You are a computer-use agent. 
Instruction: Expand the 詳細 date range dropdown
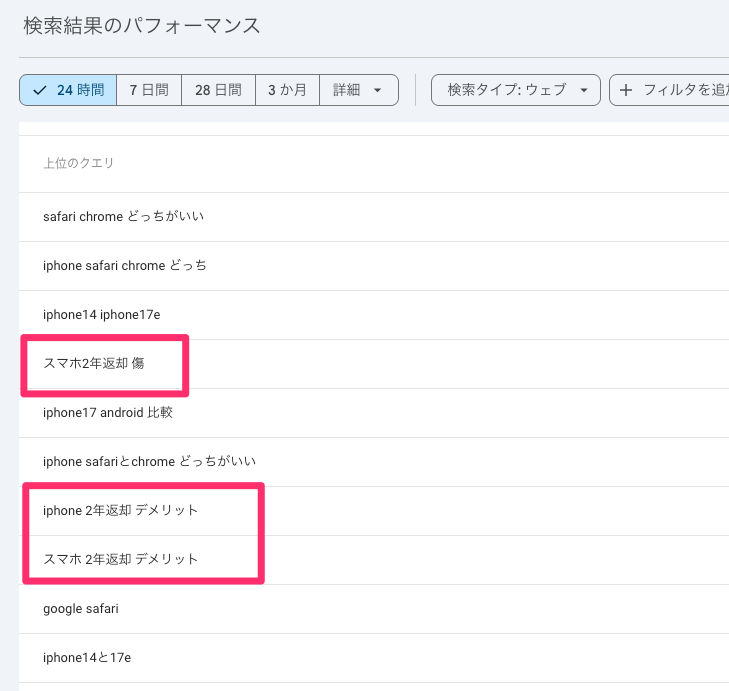coord(358,90)
